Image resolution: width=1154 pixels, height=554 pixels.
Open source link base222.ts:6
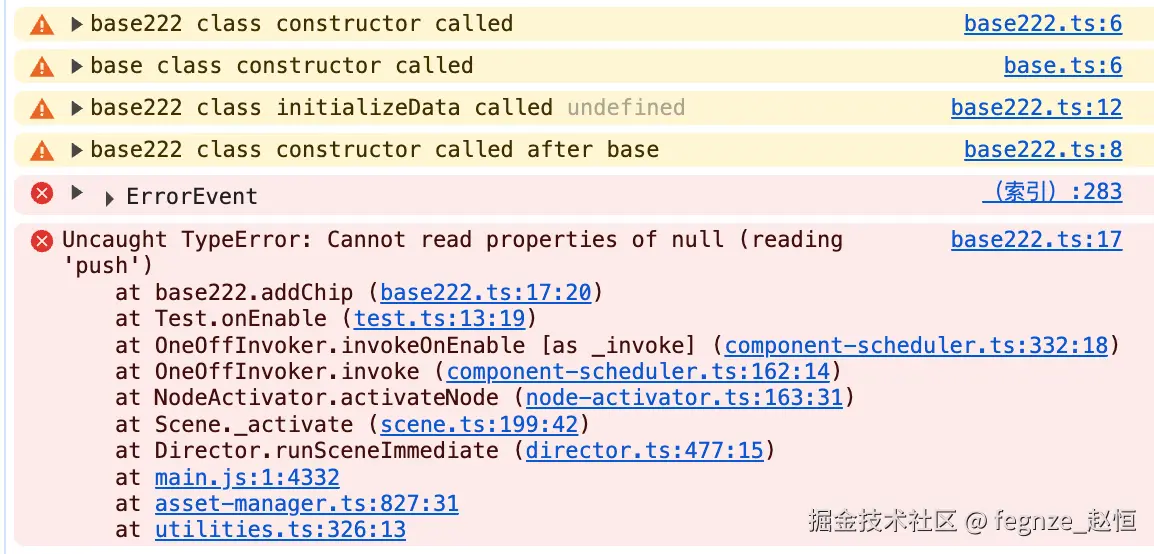(1043, 24)
